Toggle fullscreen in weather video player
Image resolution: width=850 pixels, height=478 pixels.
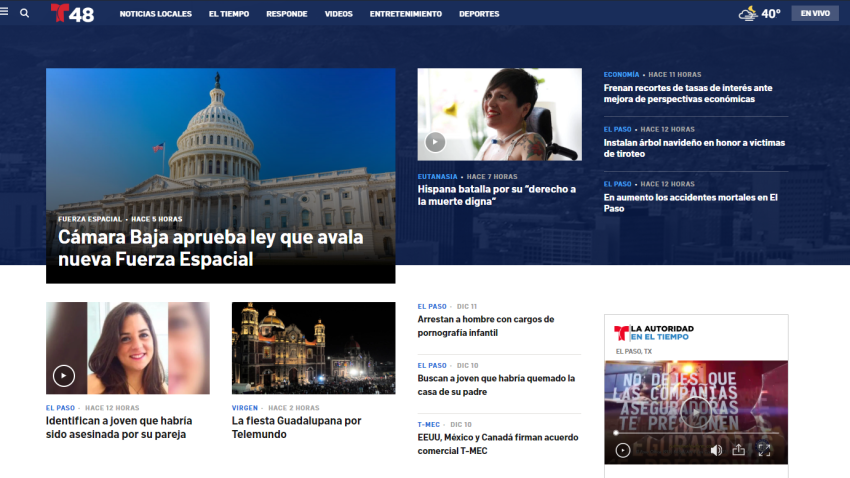pos(764,450)
